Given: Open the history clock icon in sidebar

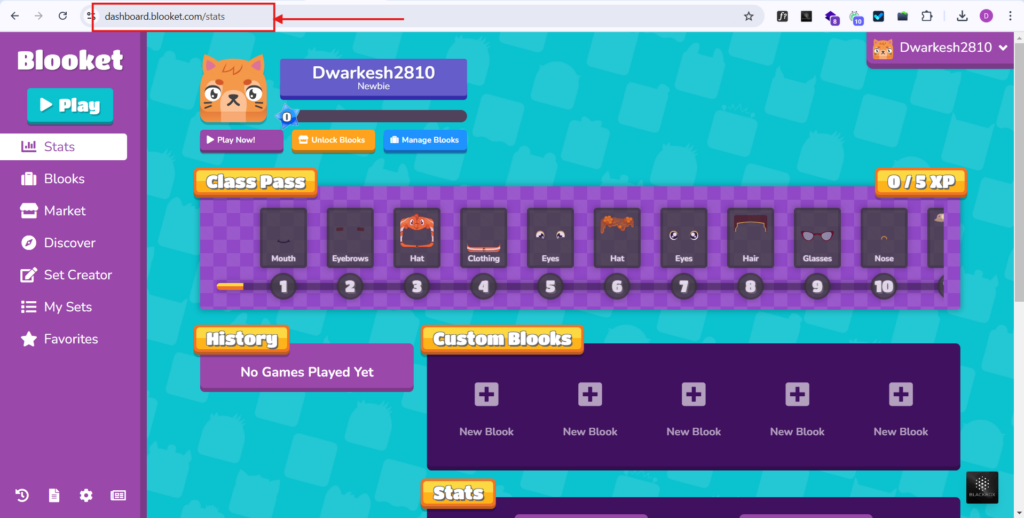Looking at the screenshot, I should click(x=22, y=495).
